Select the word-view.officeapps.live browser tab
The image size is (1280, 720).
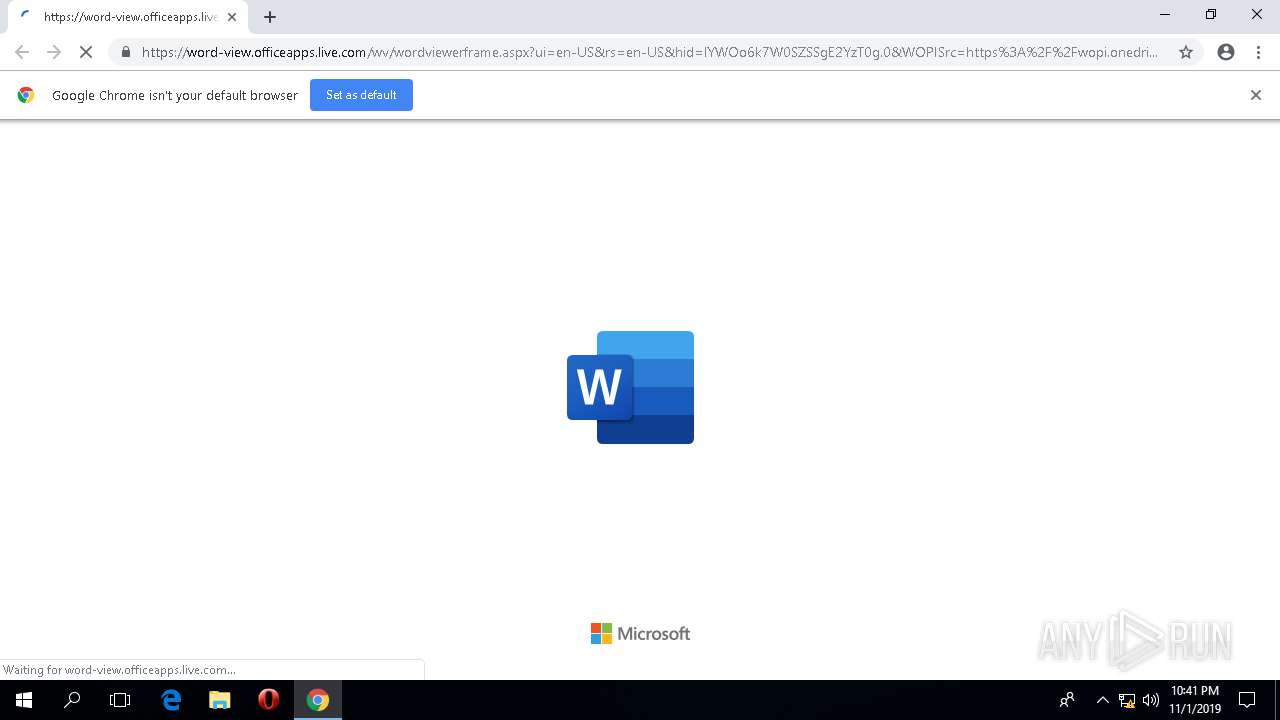click(x=127, y=17)
